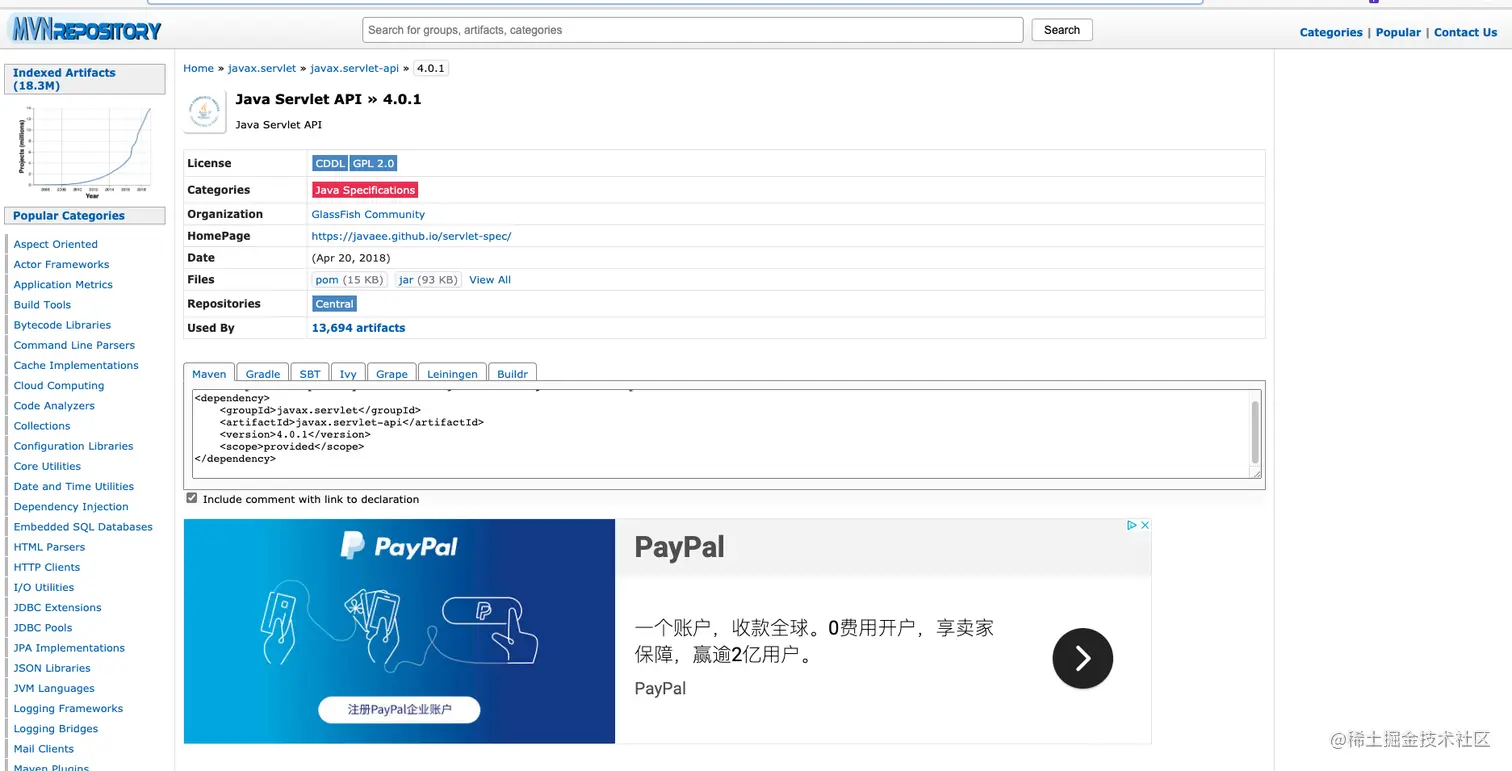Open the Actor Frameworks category
This screenshot has height=771, width=1512.
tap(61, 264)
